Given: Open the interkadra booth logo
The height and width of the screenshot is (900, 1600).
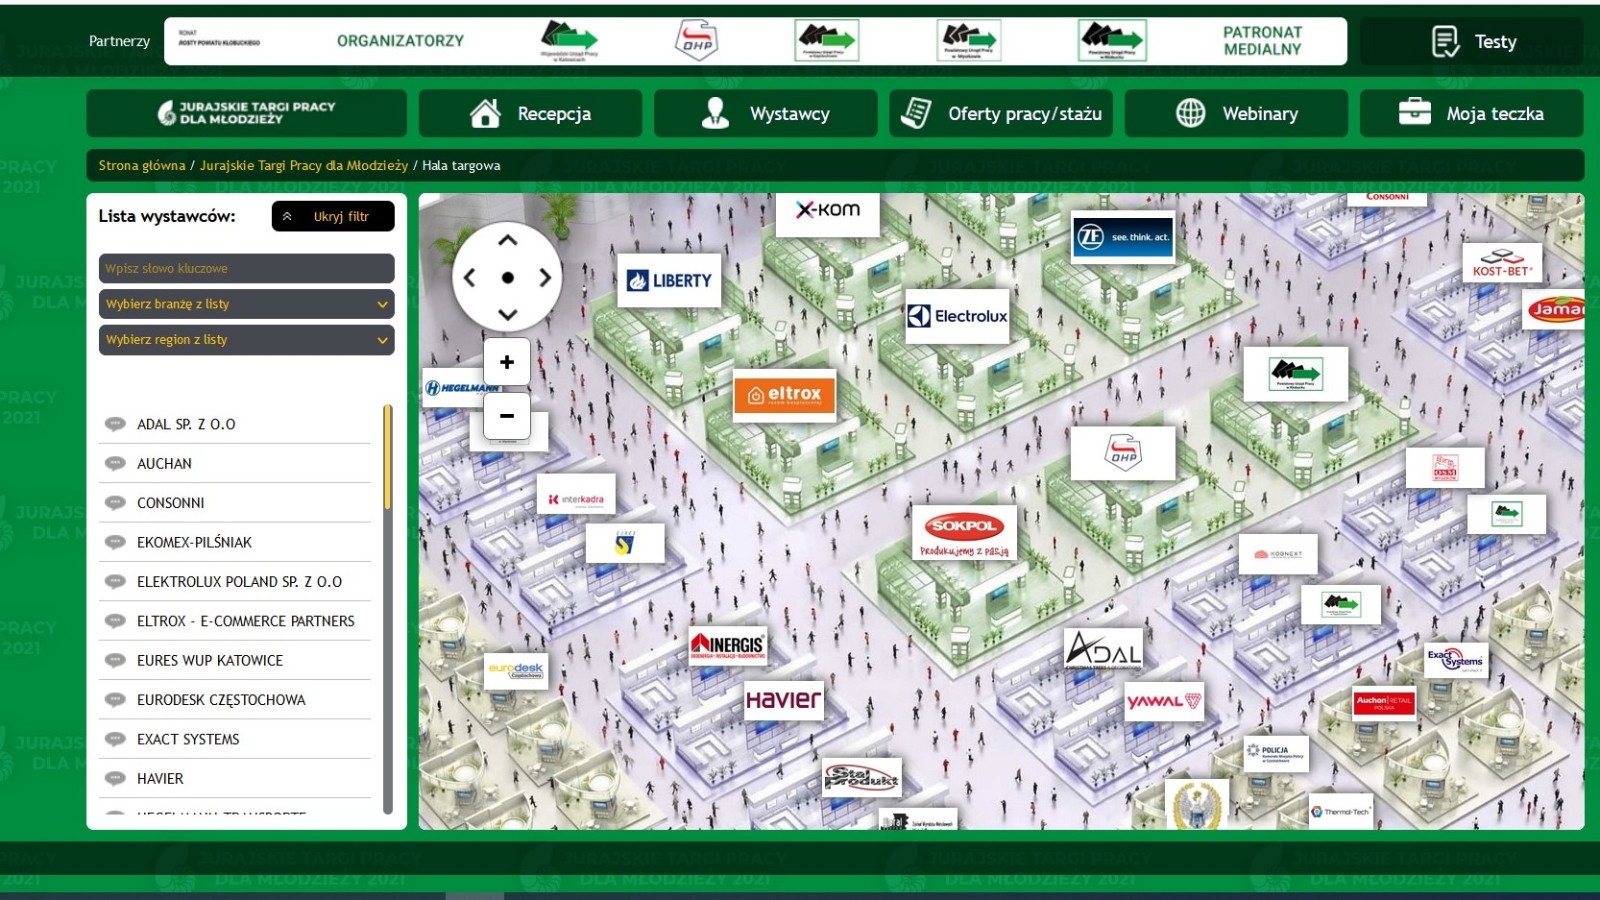Looking at the screenshot, I should (577, 496).
